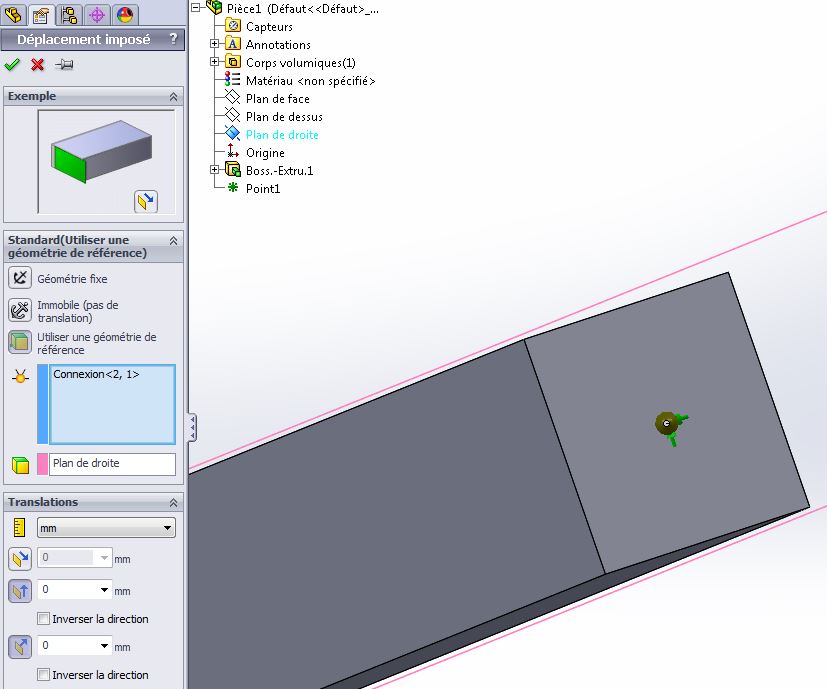Select Connexion<2, 1> in the selection box
Image resolution: width=827 pixels, height=689 pixels.
click(x=96, y=374)
